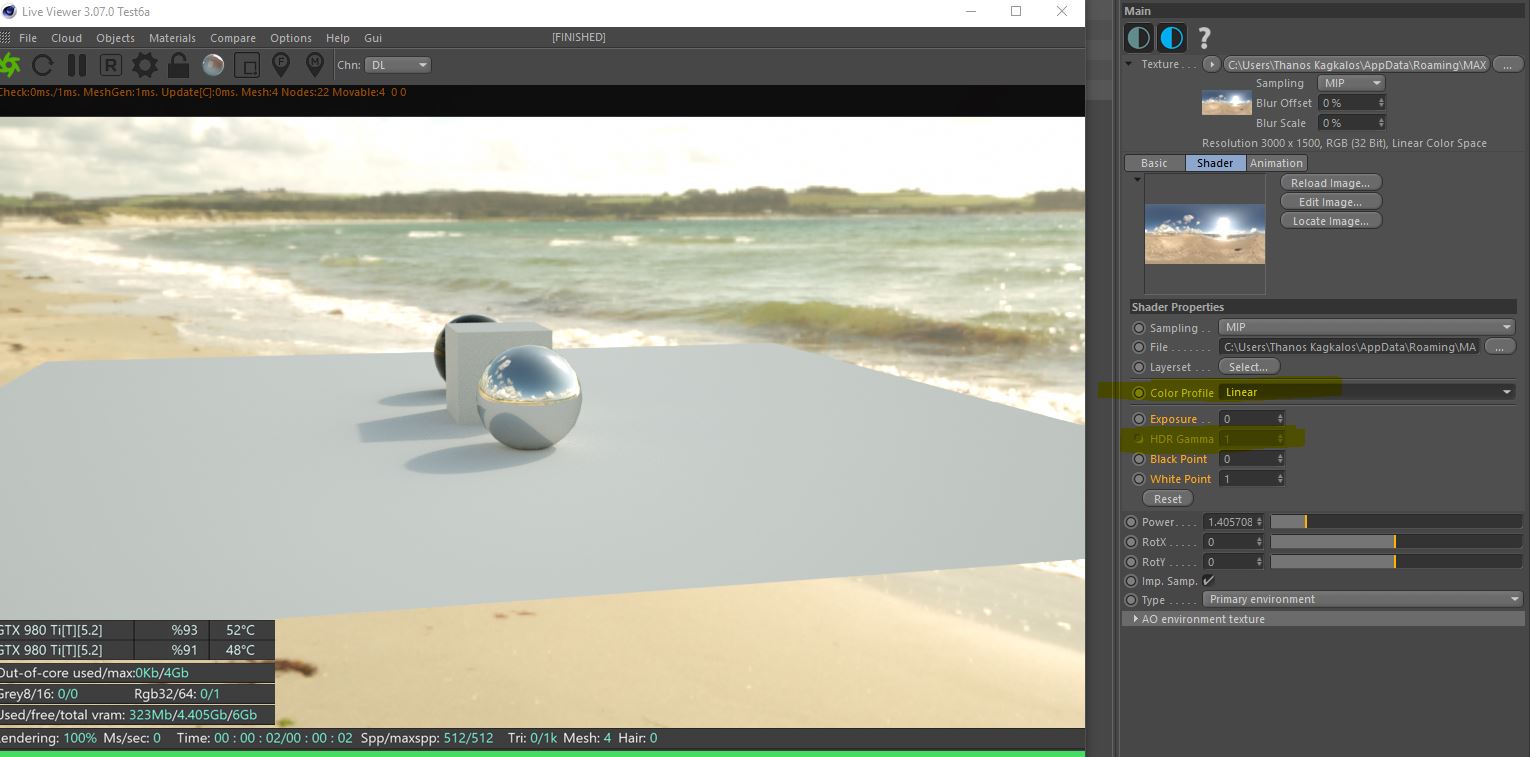This screenshot has height=757, width=1530.
Task: Collapse the shader preview image triangle
Action: tap(1137, 180)
